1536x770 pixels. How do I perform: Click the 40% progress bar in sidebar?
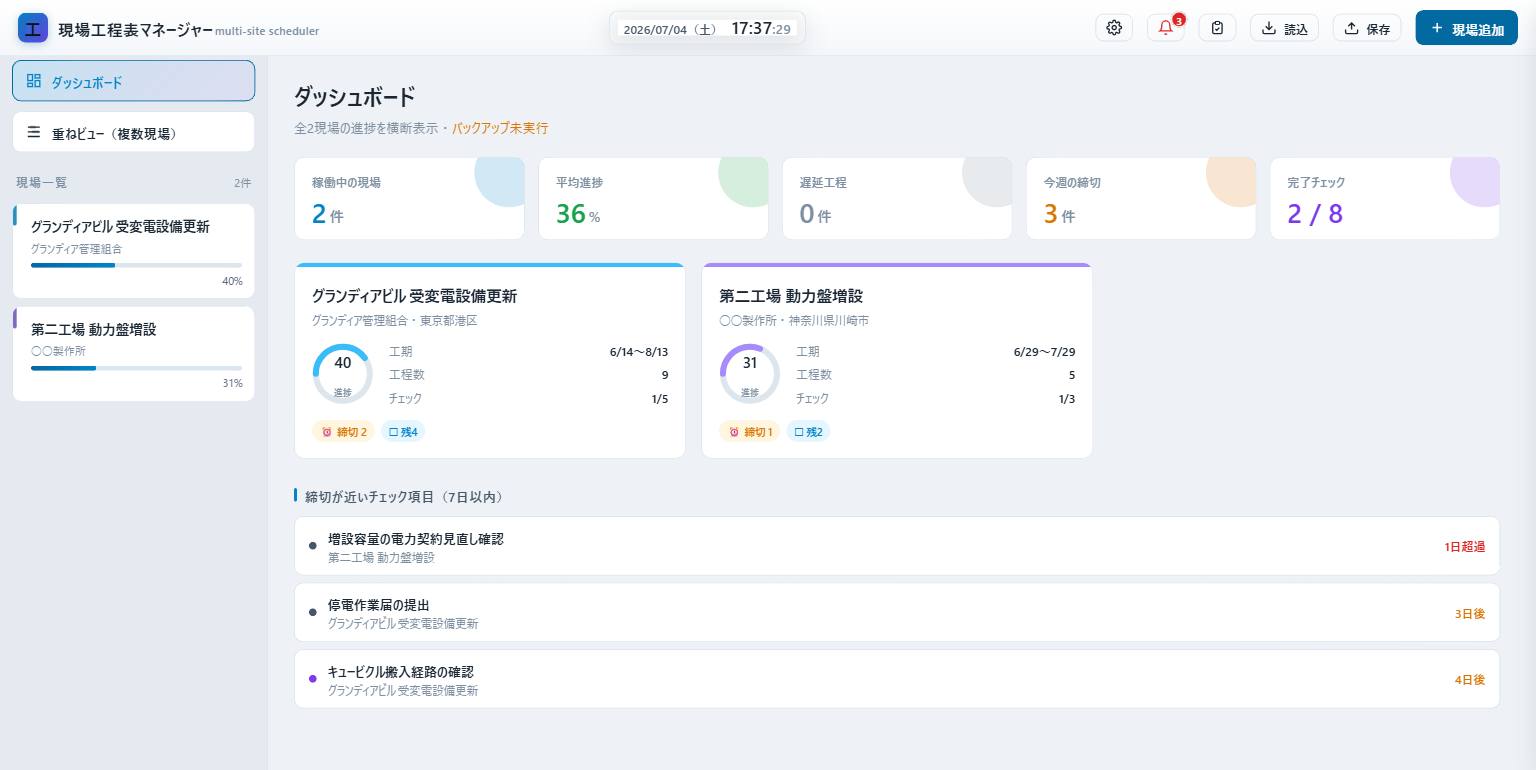click(x=136, y=265)
